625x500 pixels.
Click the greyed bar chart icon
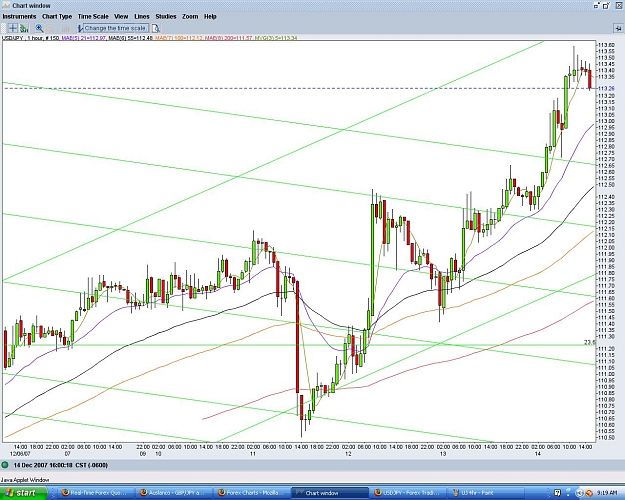coord(66,28)
